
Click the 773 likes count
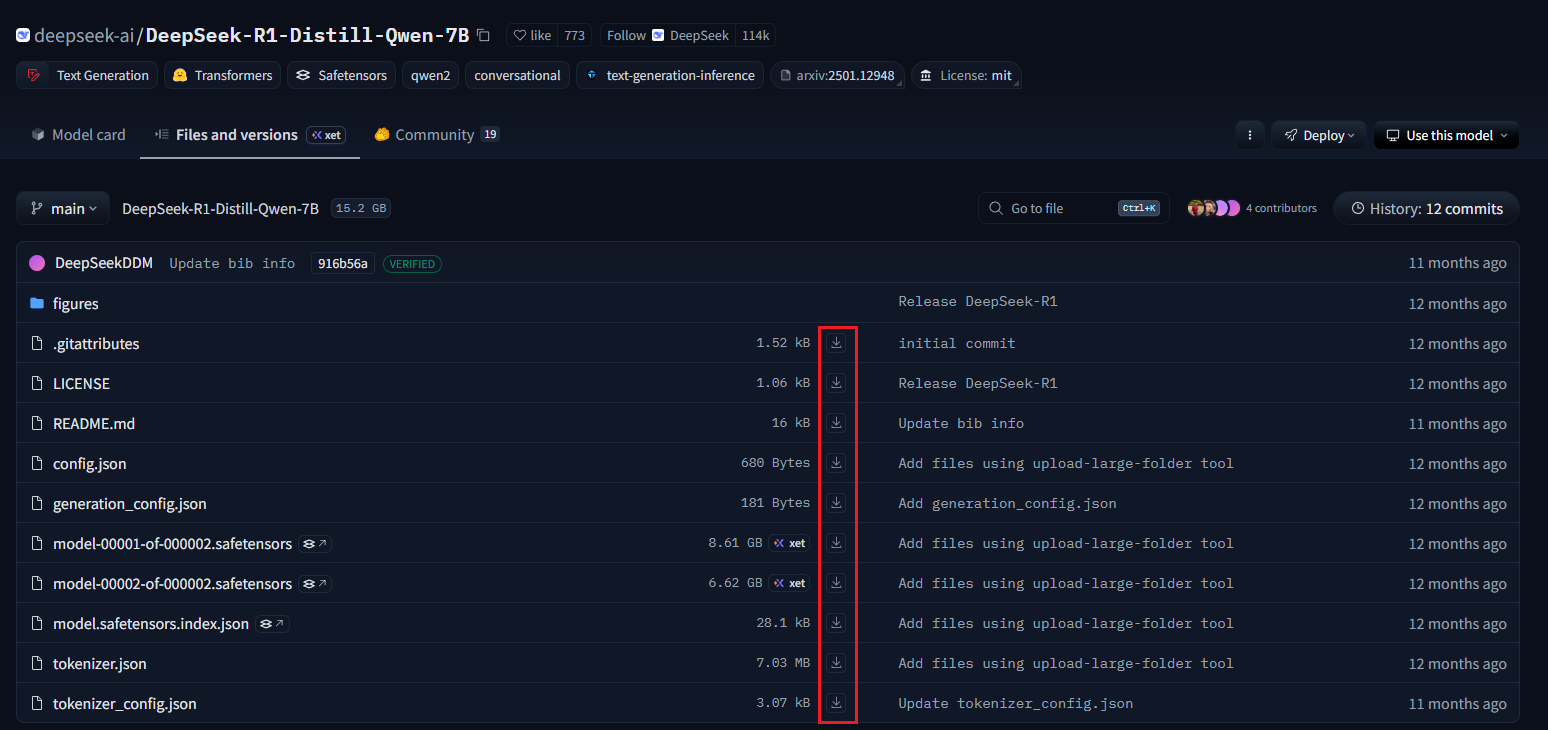(574, 35)
